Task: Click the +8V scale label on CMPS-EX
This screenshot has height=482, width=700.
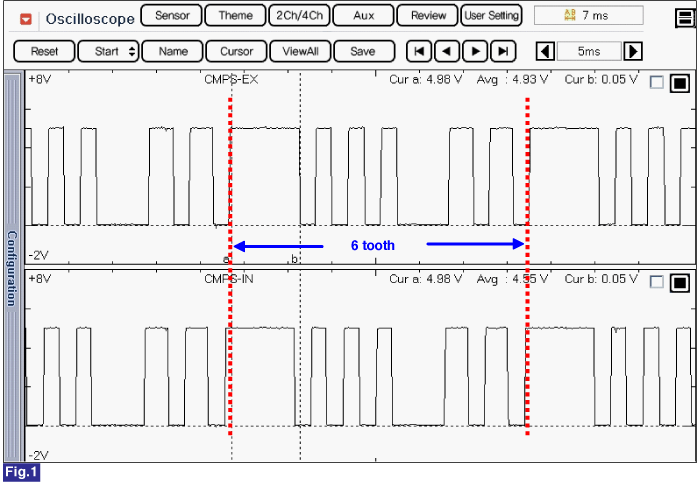Action: [x=39, y=80]
